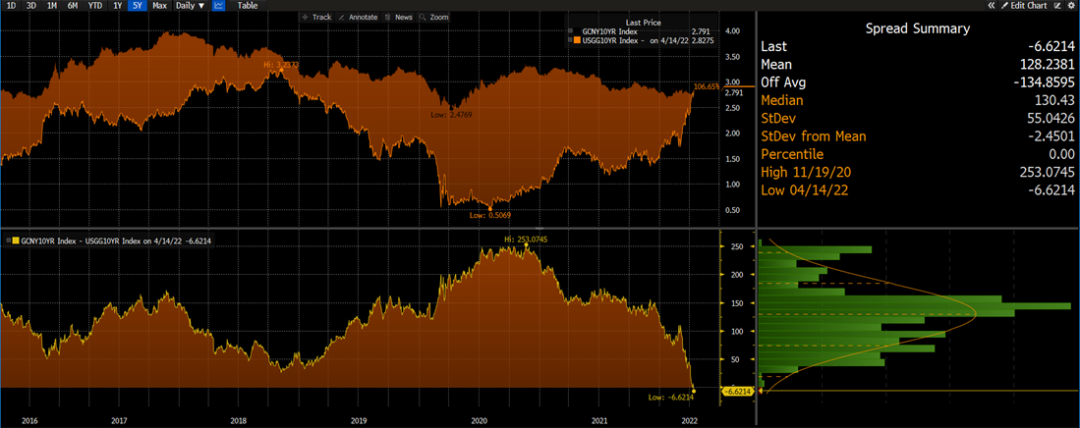
Task: Click the line chart type icon
Action: click(219, 5)
